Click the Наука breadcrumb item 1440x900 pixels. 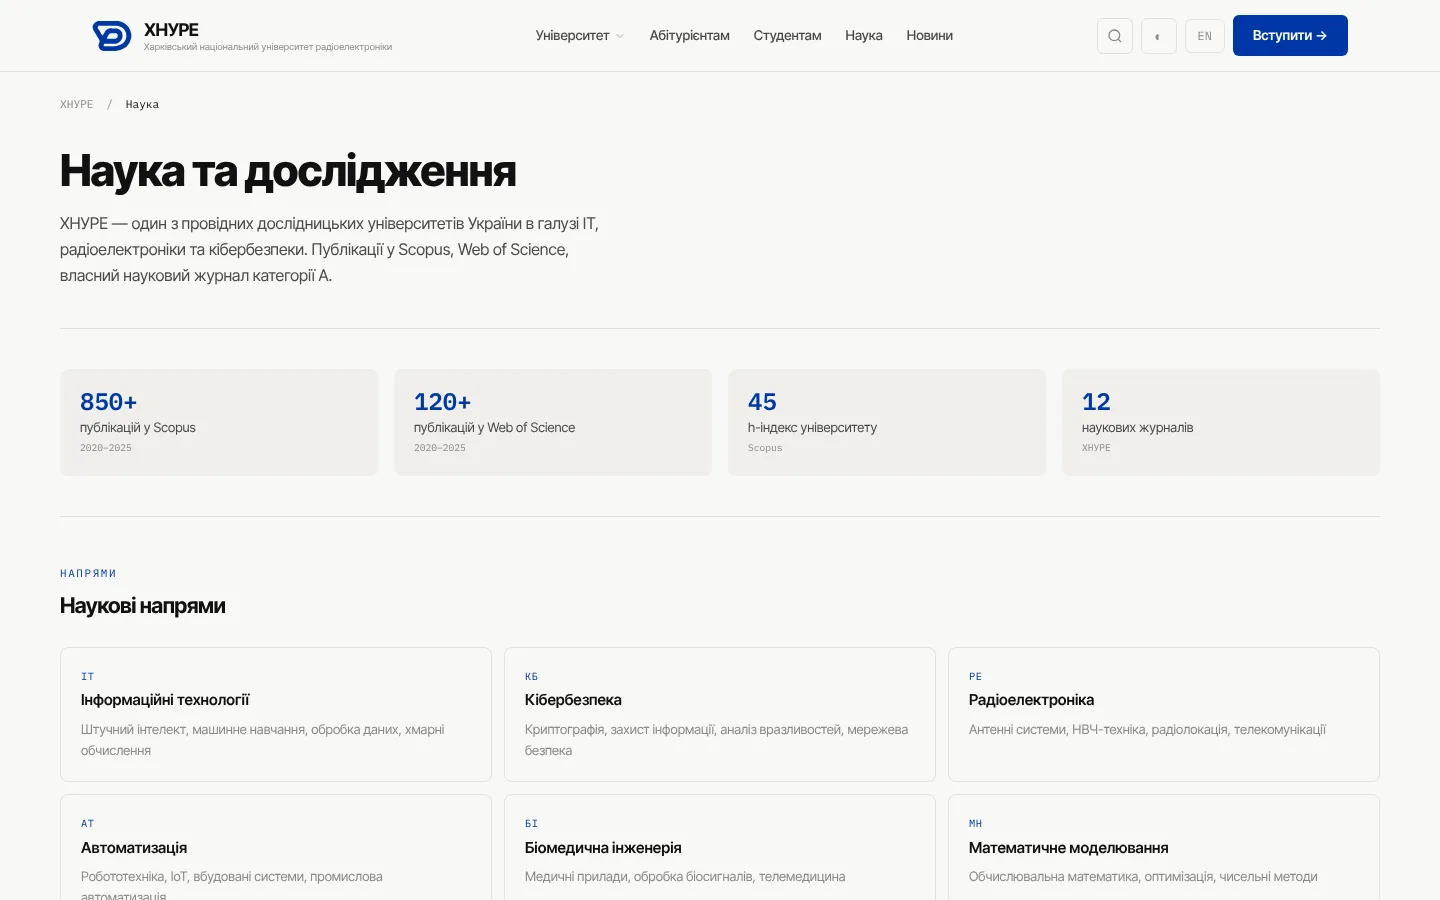coord(142,104)
